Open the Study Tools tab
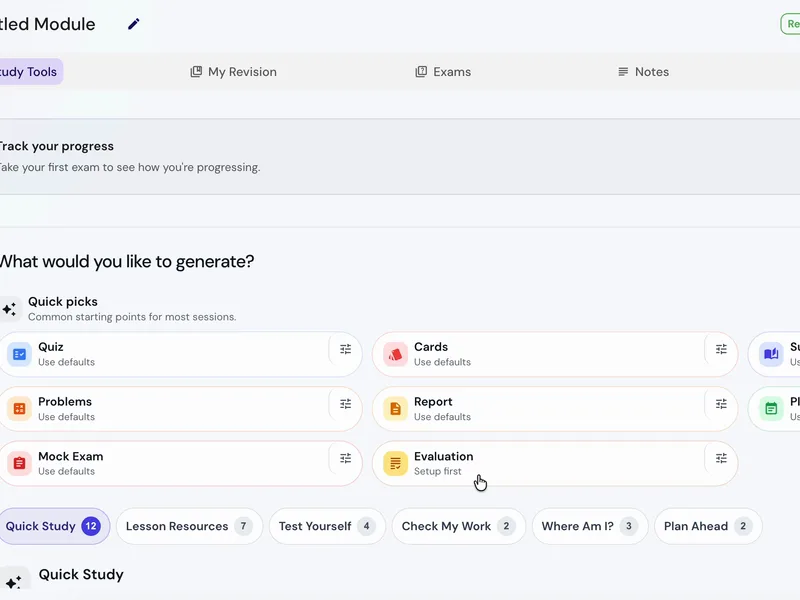This screenshot has width=800, height=600. (31, 72)
